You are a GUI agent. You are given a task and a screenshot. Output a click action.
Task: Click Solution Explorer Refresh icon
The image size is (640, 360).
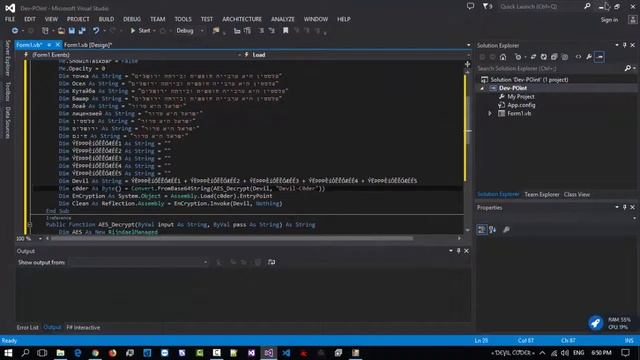point(544,57)
